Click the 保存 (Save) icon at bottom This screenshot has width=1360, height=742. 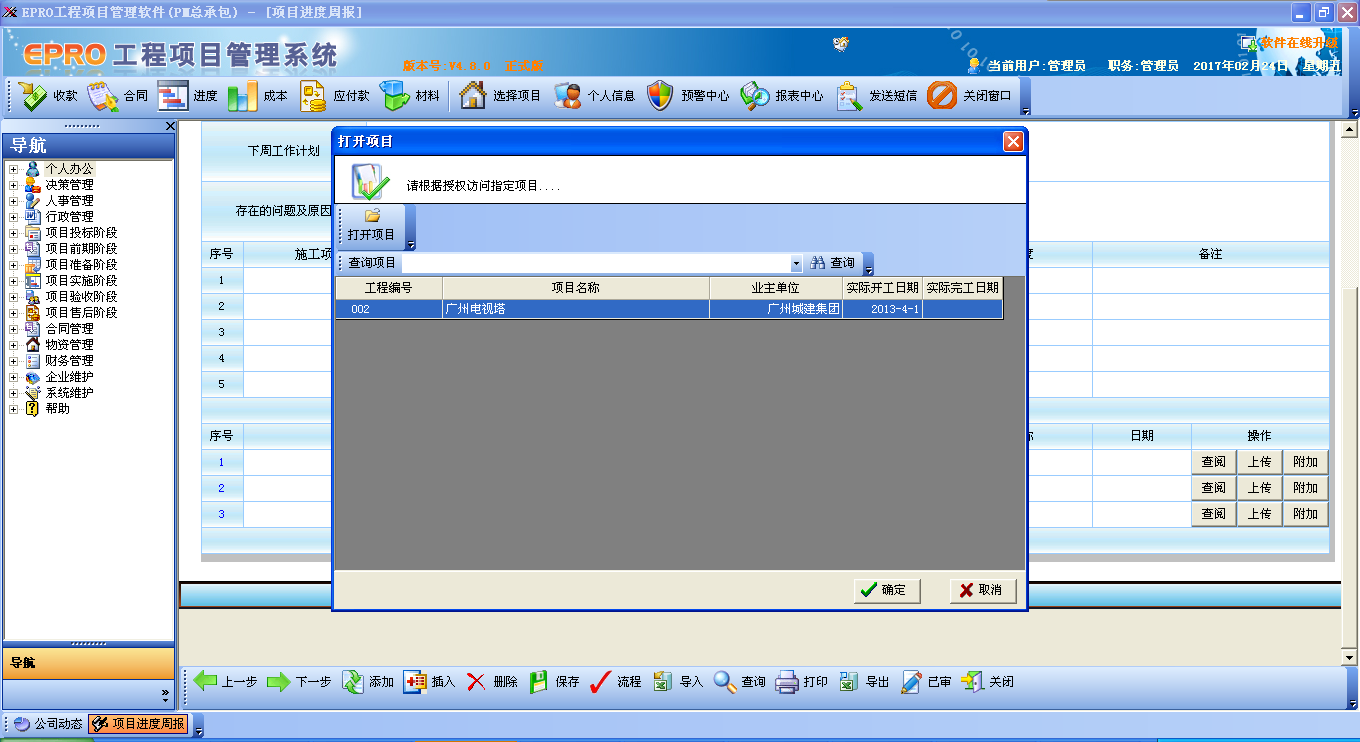pos(553,681)
